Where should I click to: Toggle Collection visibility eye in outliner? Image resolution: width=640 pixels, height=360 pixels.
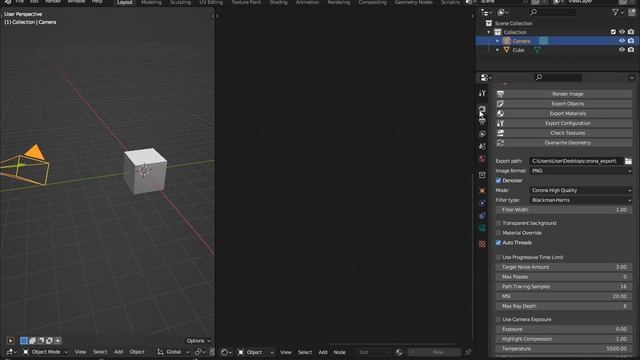[622, 32]
